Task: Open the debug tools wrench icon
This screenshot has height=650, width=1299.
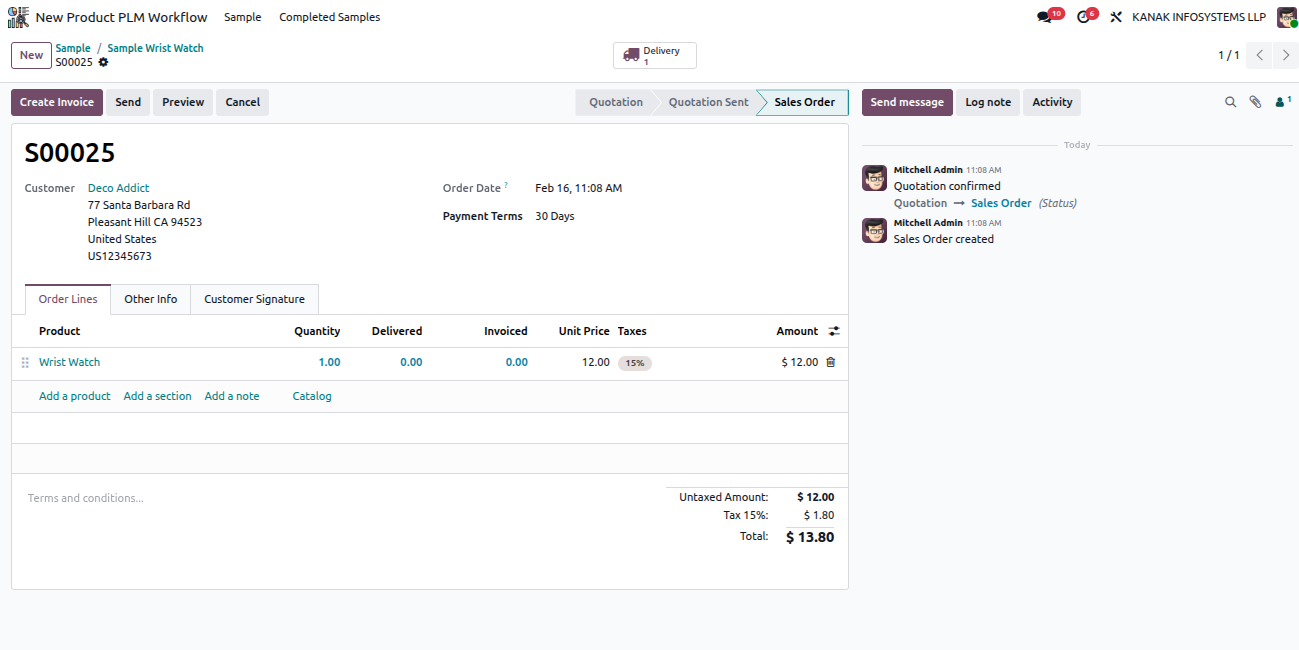Action: point(1116,17)
